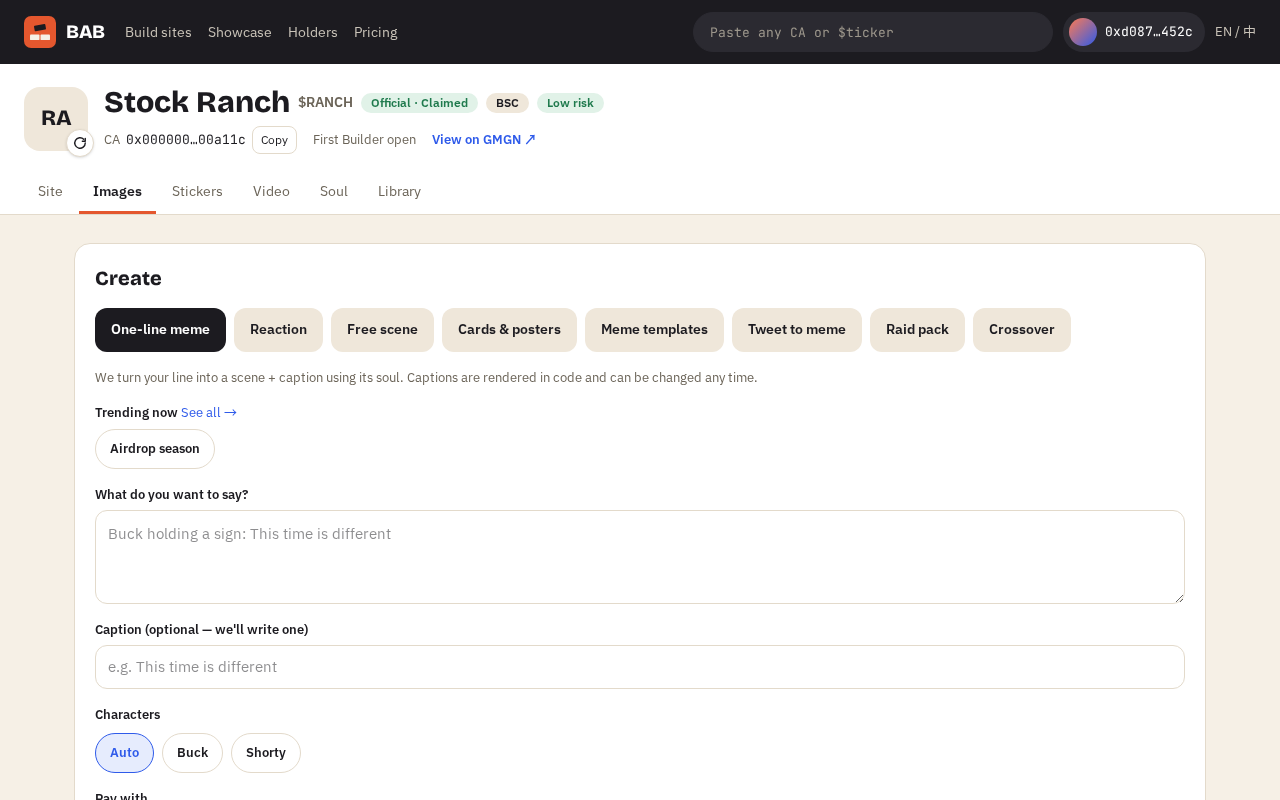Click the refresh icon on the RA avatar
The image size is (1280, 800).
click(80, 143)
